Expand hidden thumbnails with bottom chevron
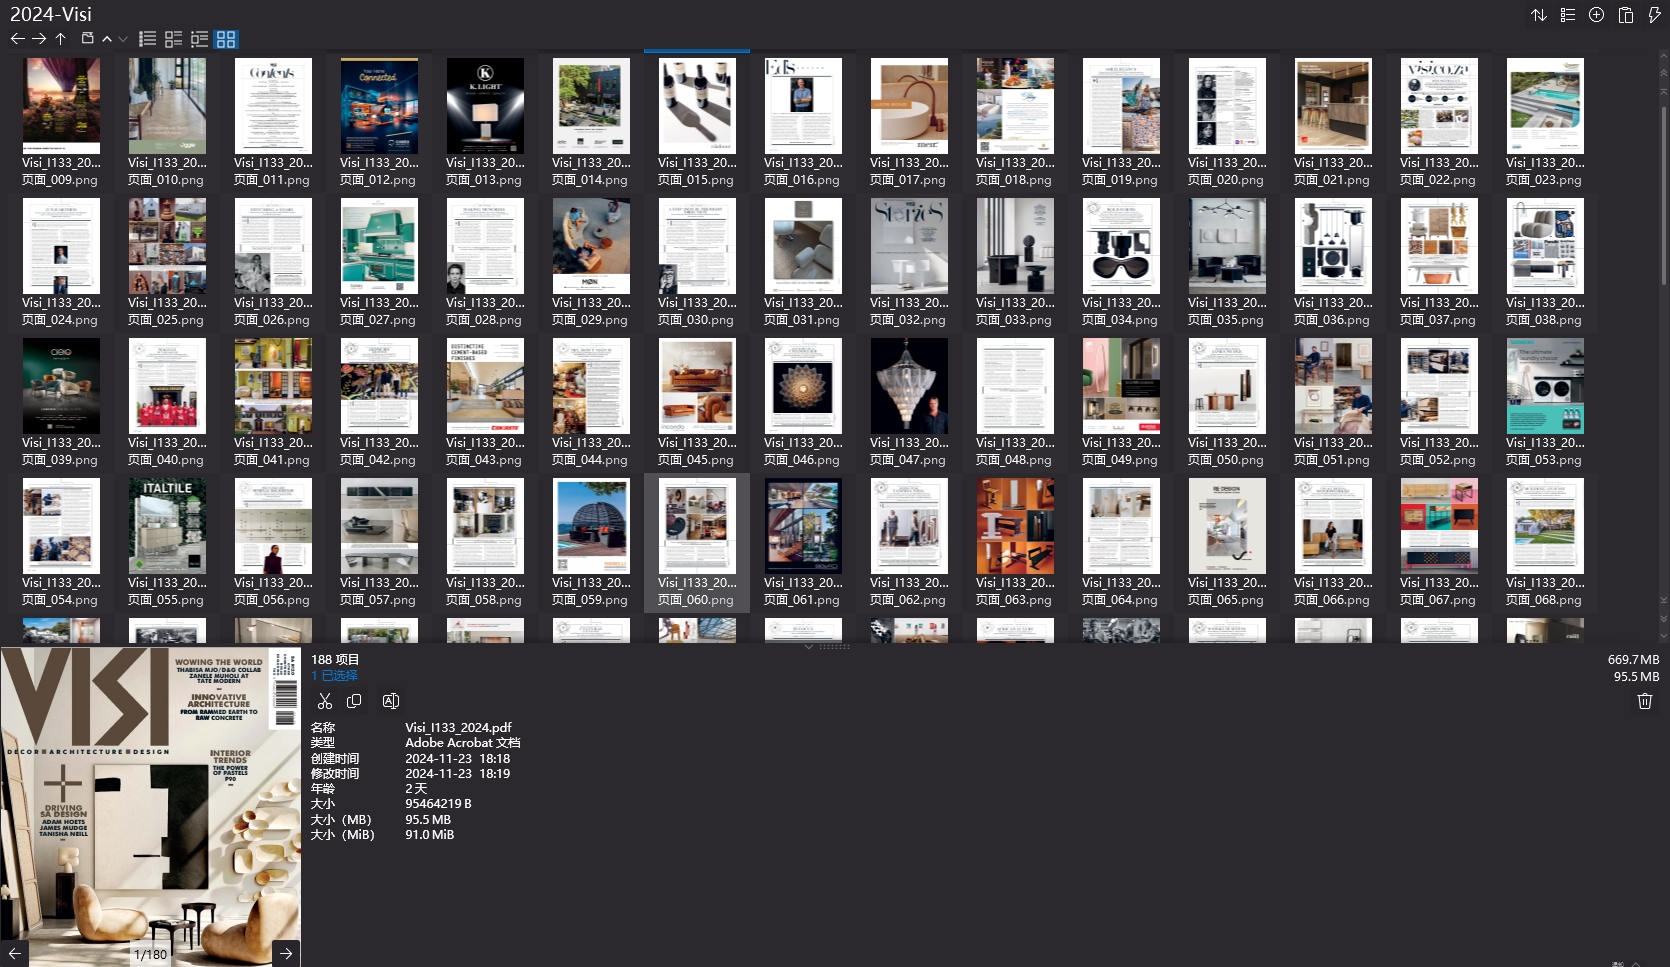This screenshot has height=967, width=1670. pyautogui.click(x=808, y=646)
